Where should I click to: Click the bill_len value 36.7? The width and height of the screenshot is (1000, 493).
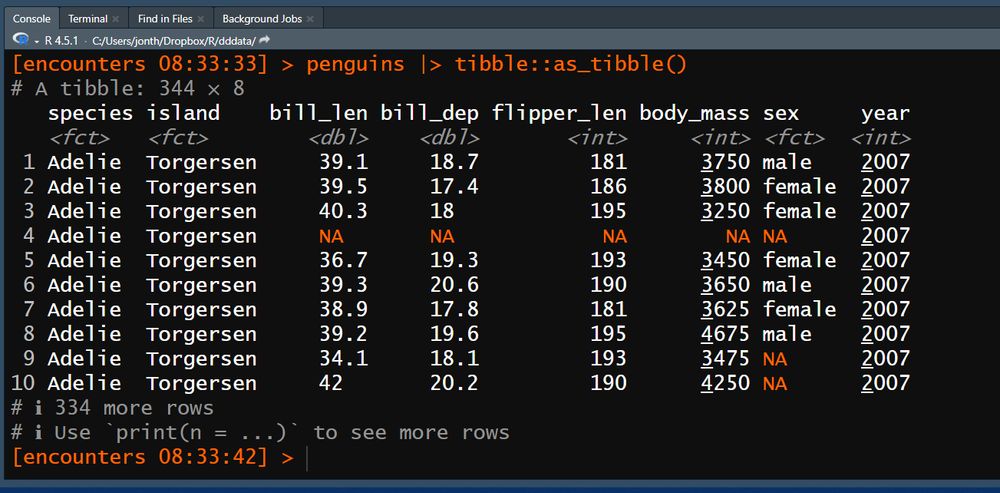343,260
